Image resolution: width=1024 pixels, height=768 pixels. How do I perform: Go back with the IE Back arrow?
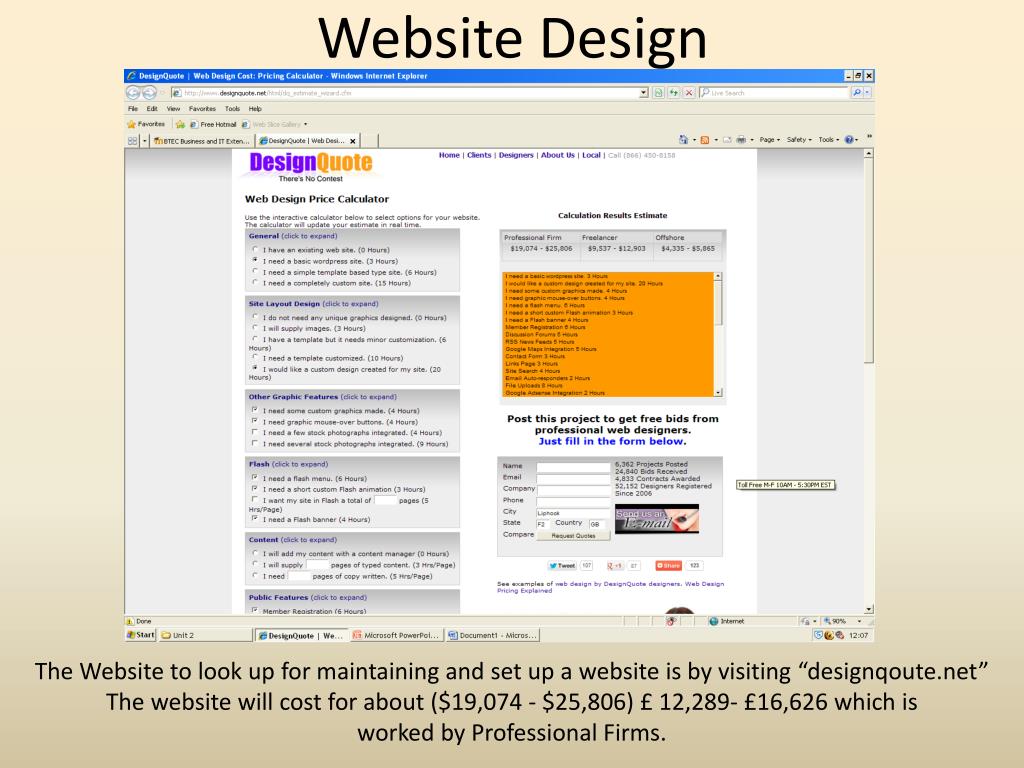133,93
